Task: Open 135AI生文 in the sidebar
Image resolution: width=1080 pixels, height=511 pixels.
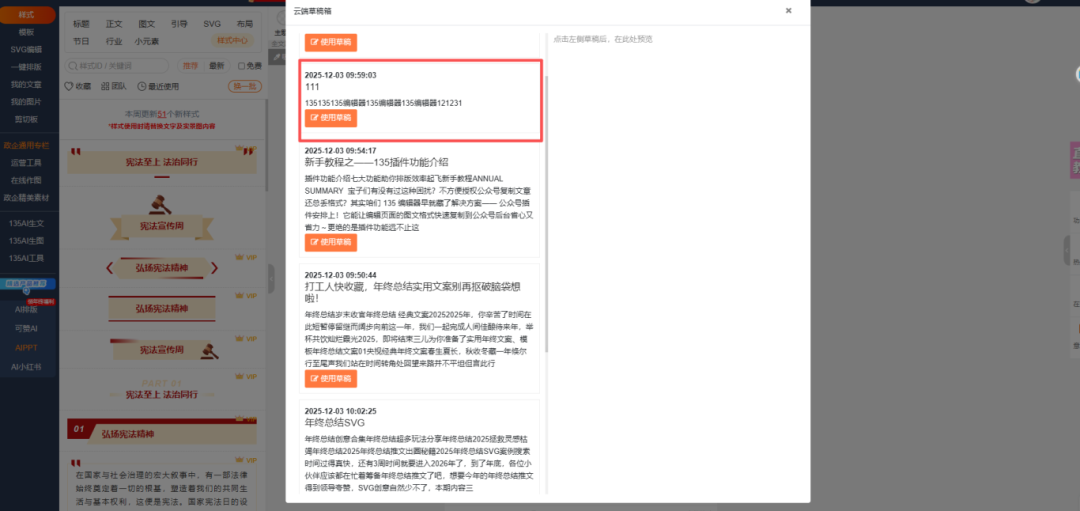Action: 28,223
